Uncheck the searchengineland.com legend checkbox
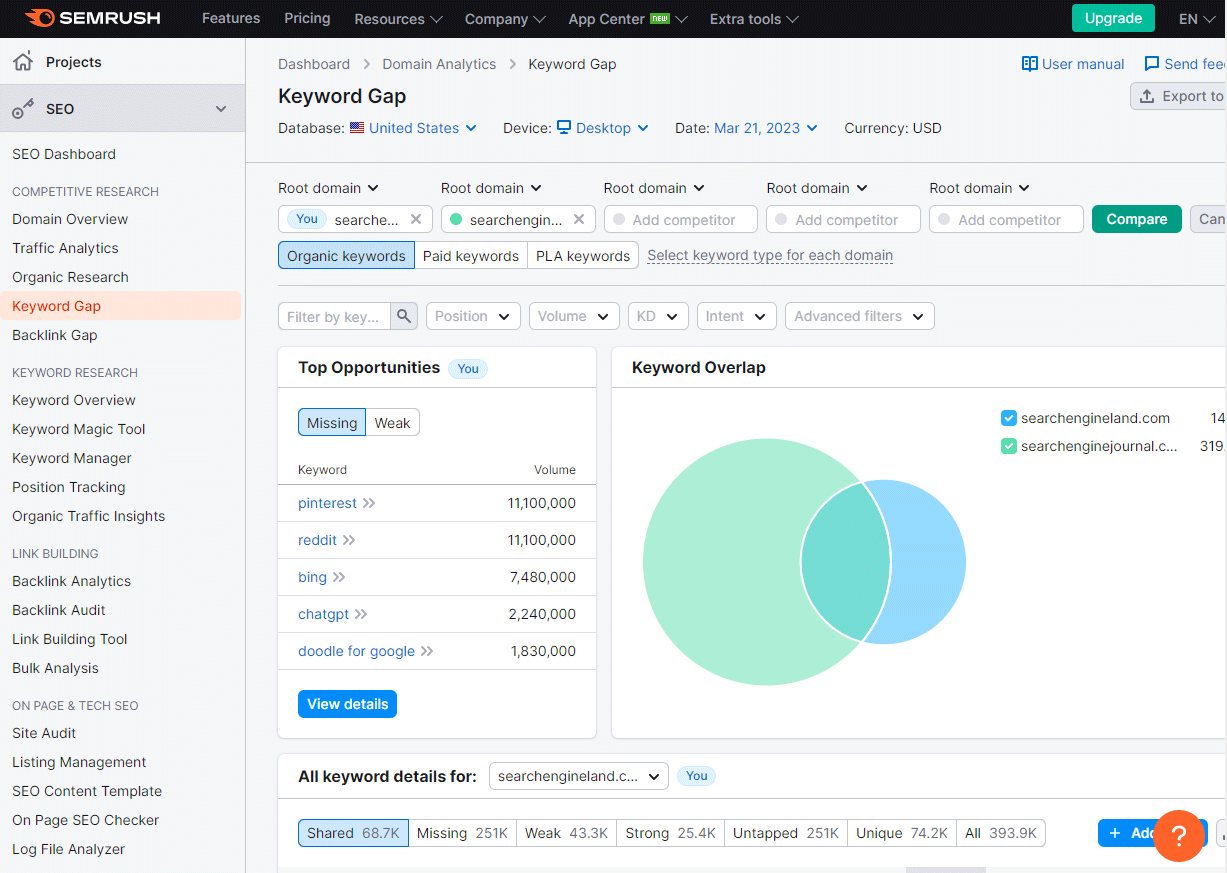 click(1009, 418)
